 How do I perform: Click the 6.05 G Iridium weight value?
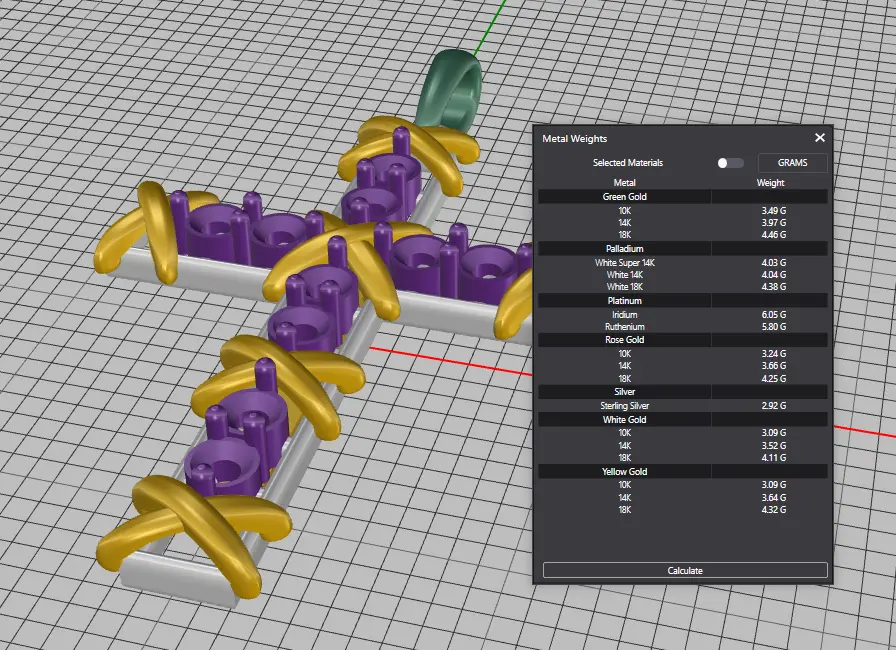point(773,314)
